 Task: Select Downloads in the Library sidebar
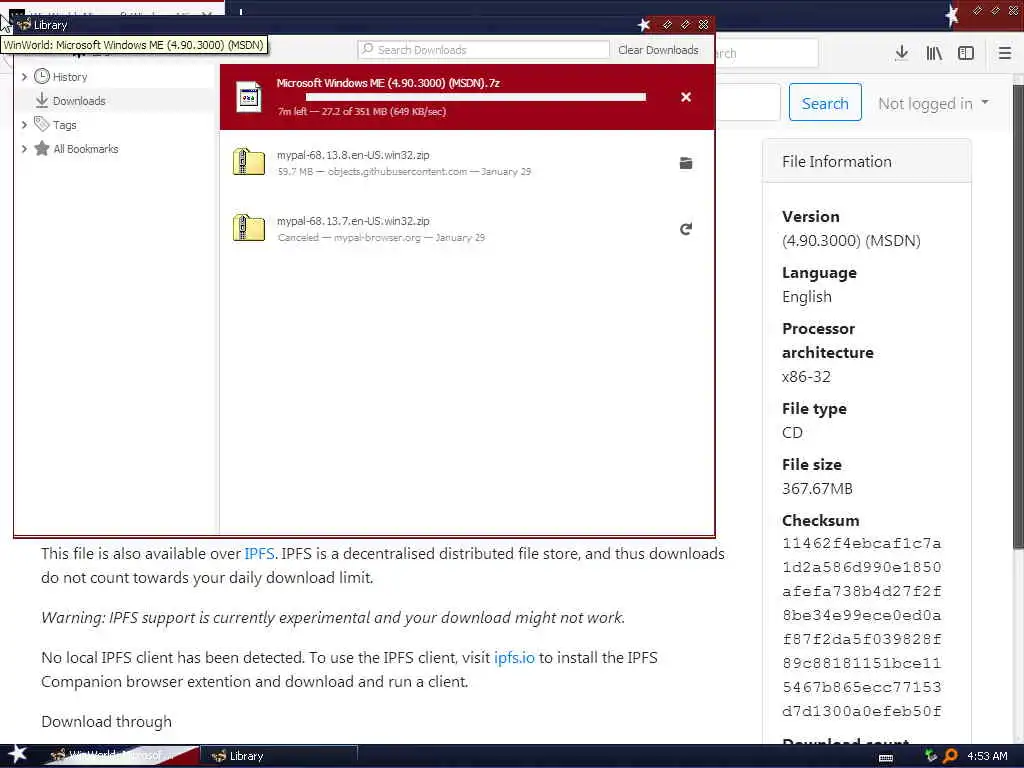click(x=116, y=101)
